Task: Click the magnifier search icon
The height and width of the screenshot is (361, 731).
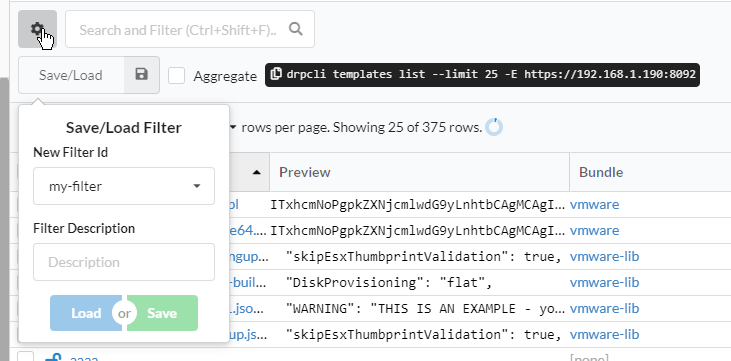Action: tap(296, 29)
